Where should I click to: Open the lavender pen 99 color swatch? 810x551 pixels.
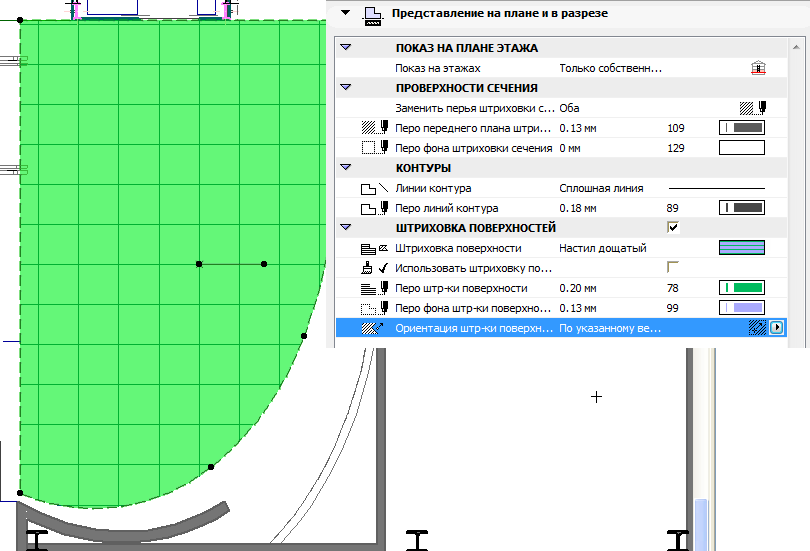pyautogui.click(x=742, y=308)
